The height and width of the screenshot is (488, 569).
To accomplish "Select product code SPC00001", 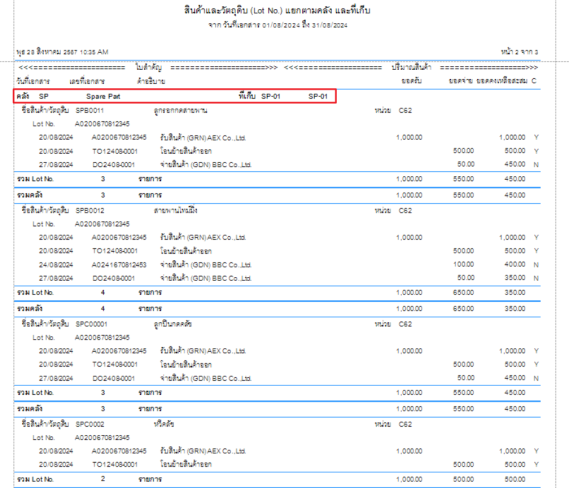I will 91,324.
